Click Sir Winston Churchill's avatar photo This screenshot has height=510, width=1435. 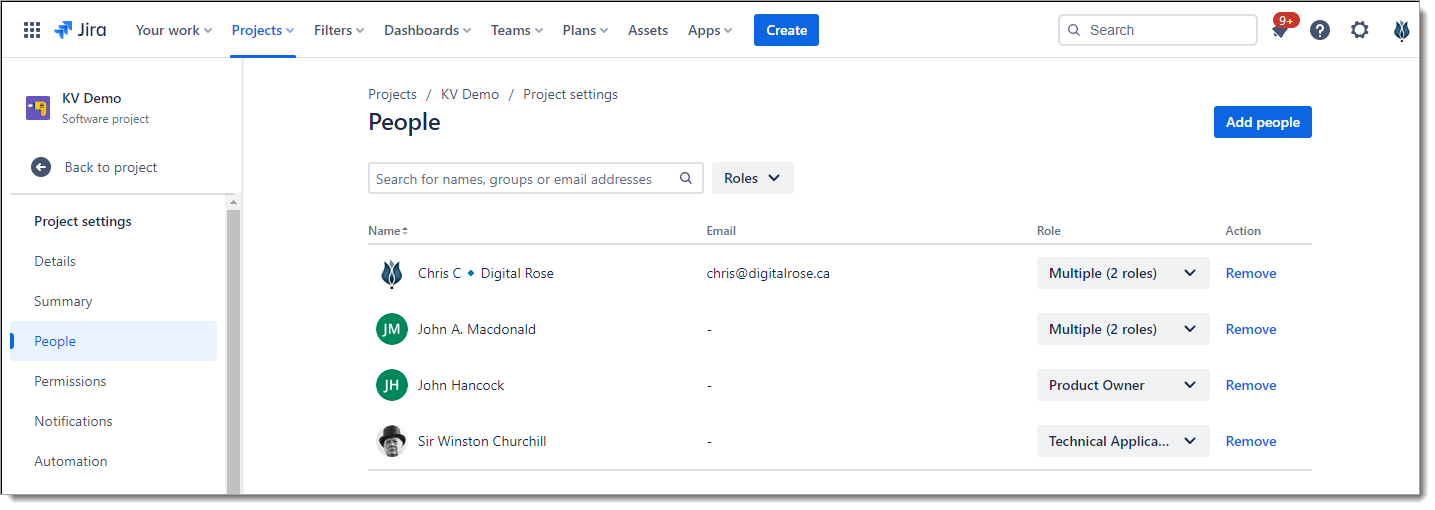(x=391, y=441)
